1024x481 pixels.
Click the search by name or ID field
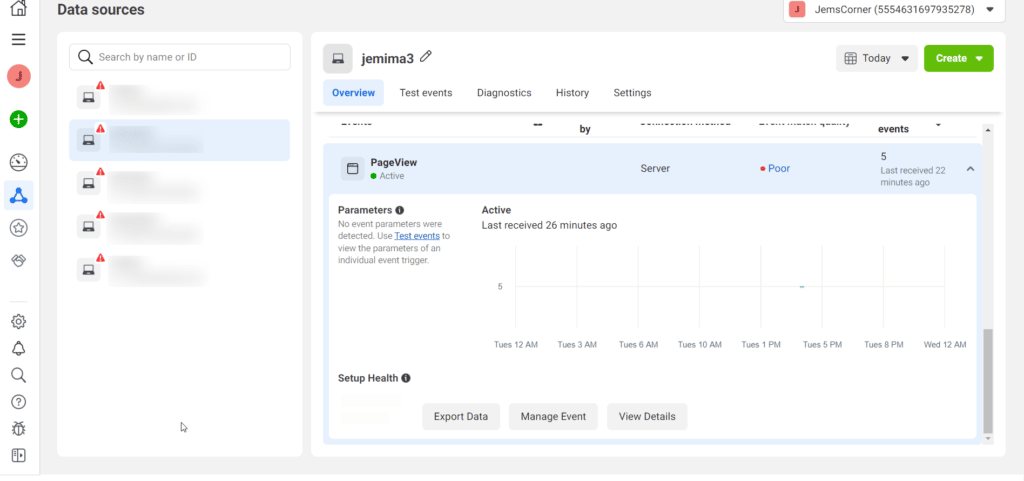(180, 57)
